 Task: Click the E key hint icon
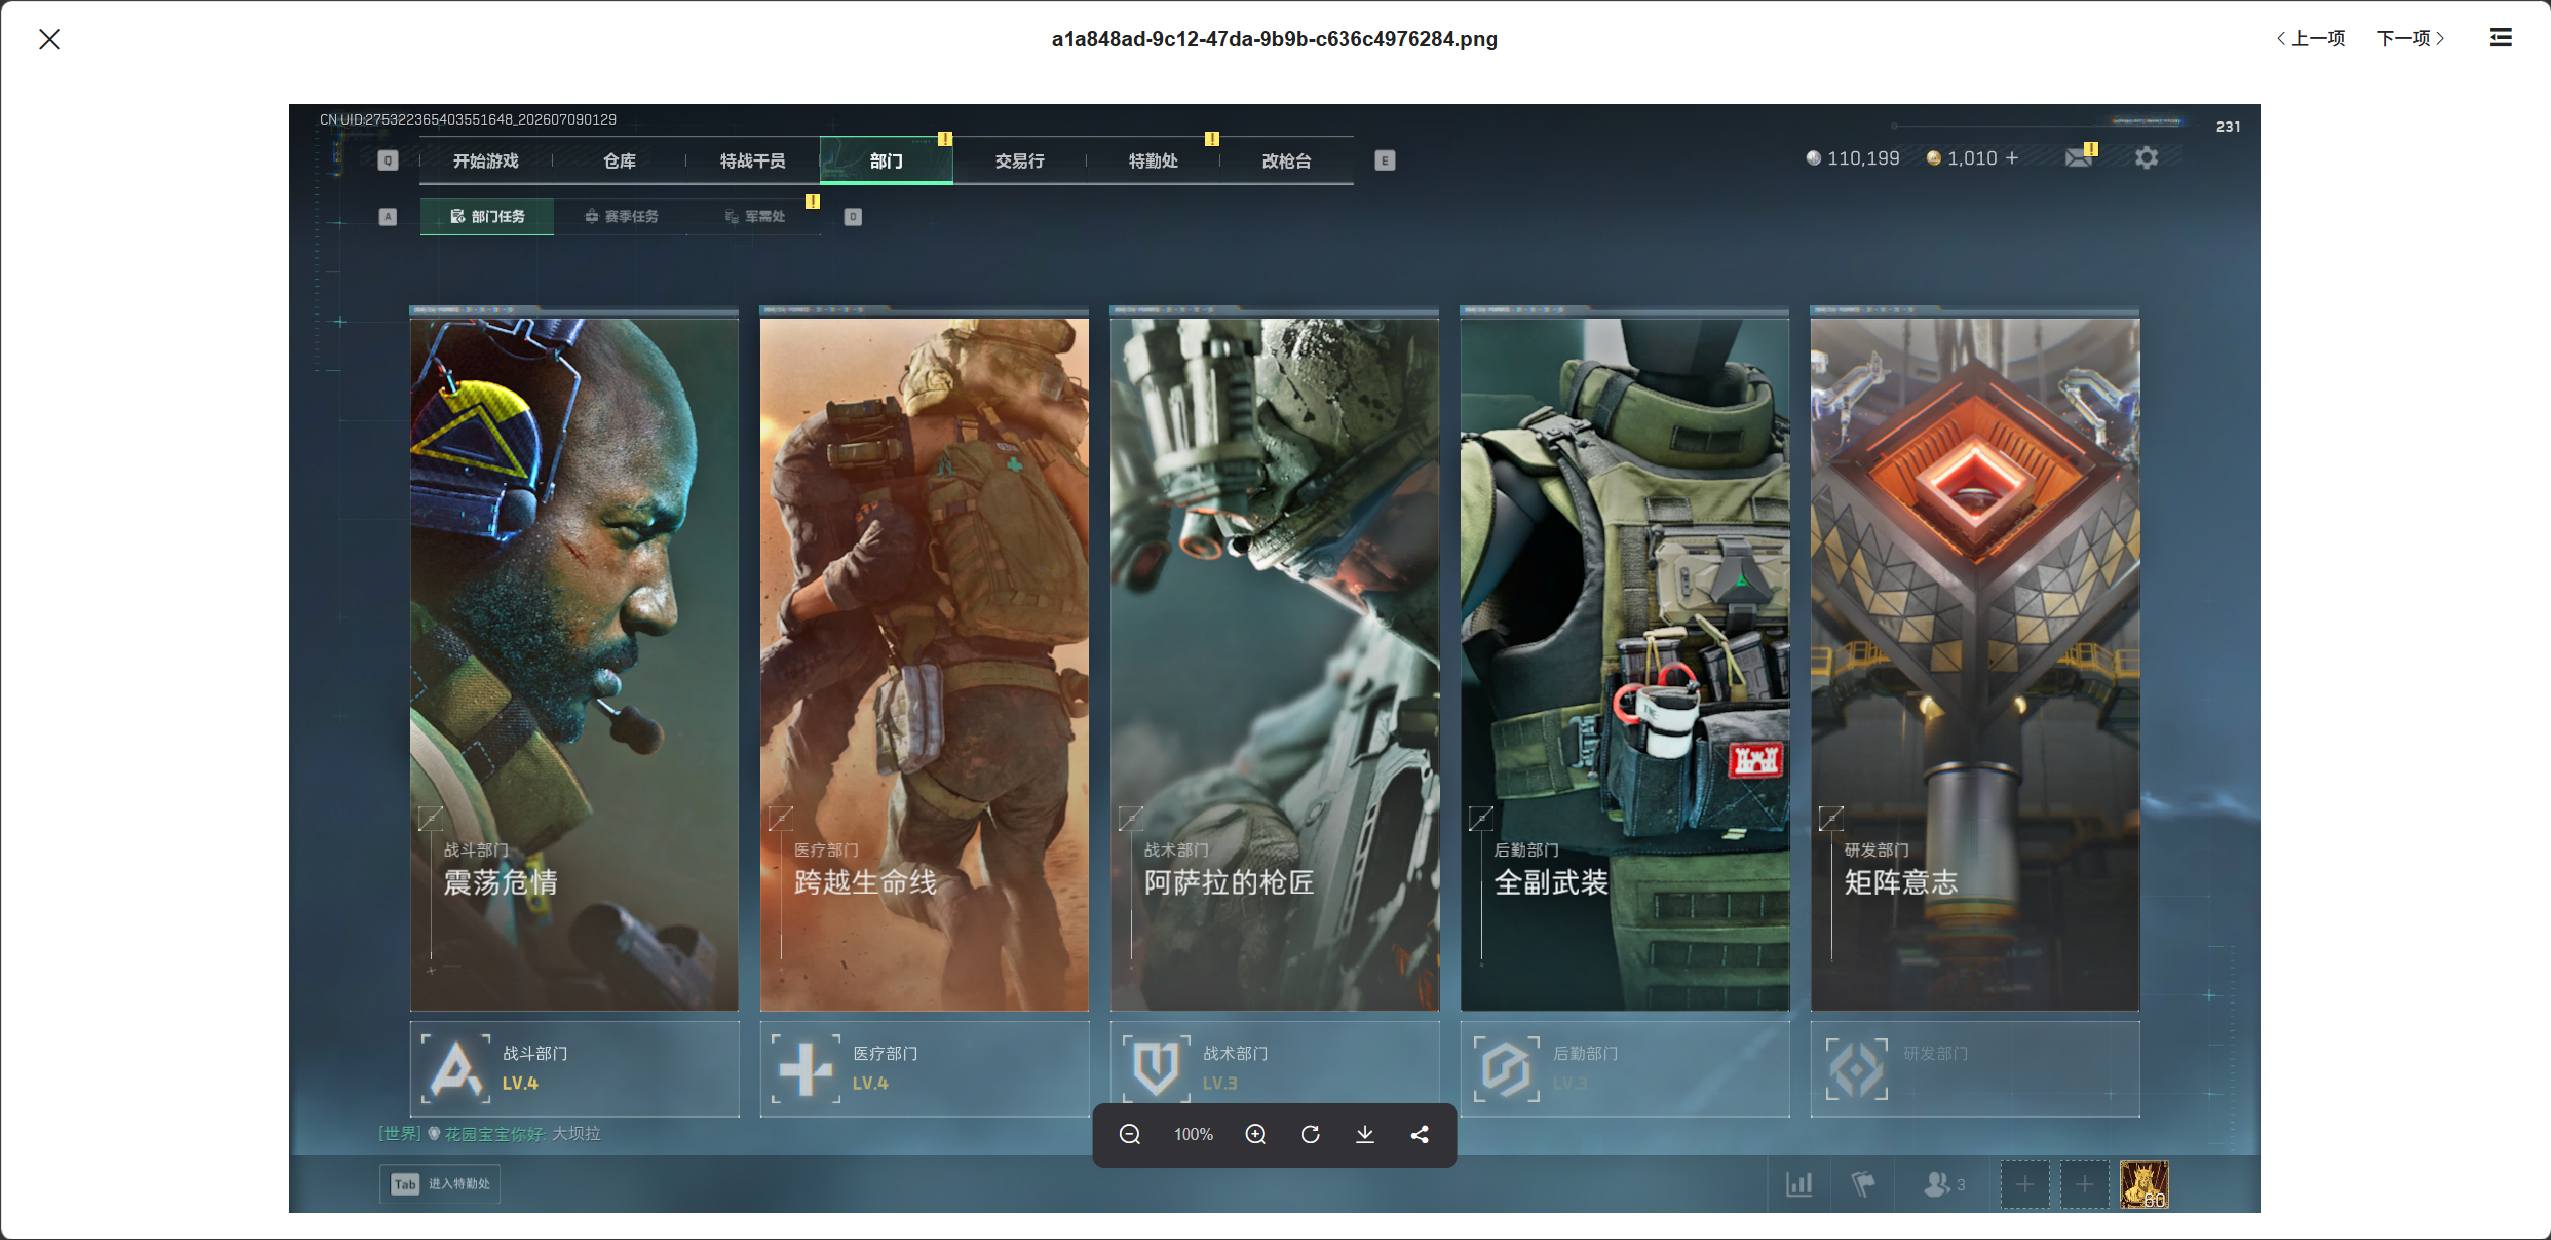coord(1385,161)
